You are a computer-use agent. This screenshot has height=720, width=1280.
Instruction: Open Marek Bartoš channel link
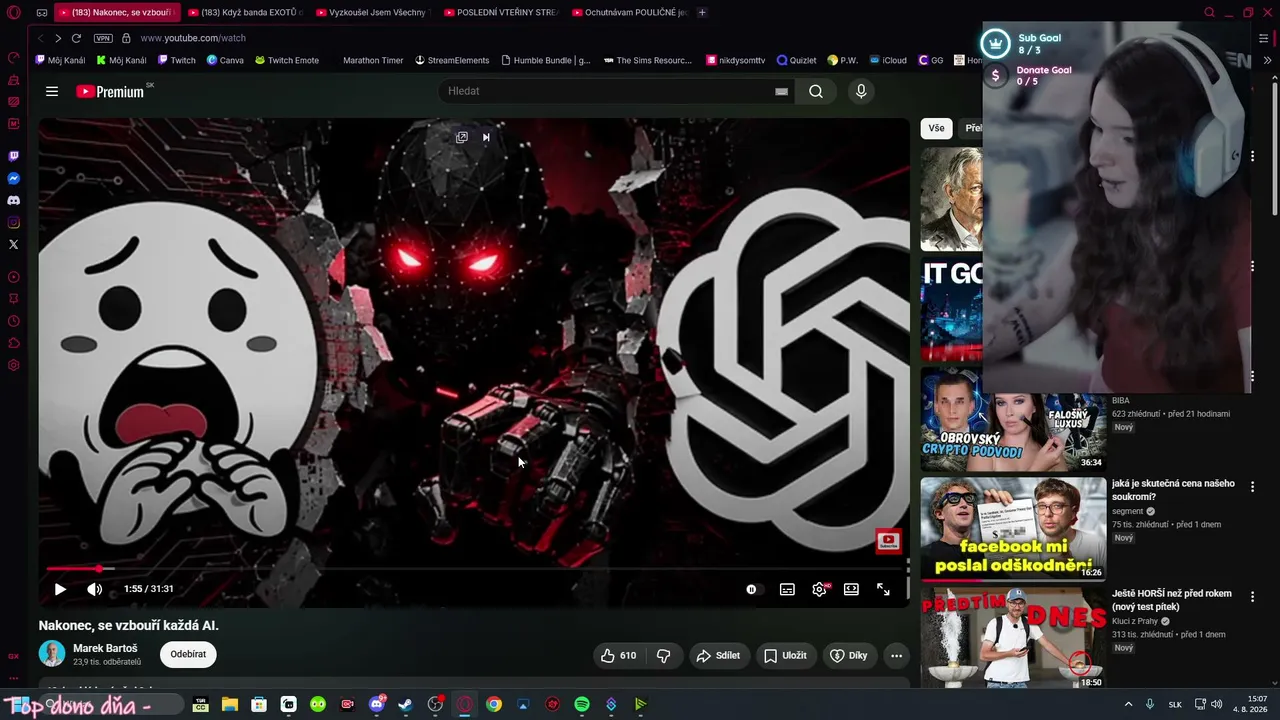105,648
